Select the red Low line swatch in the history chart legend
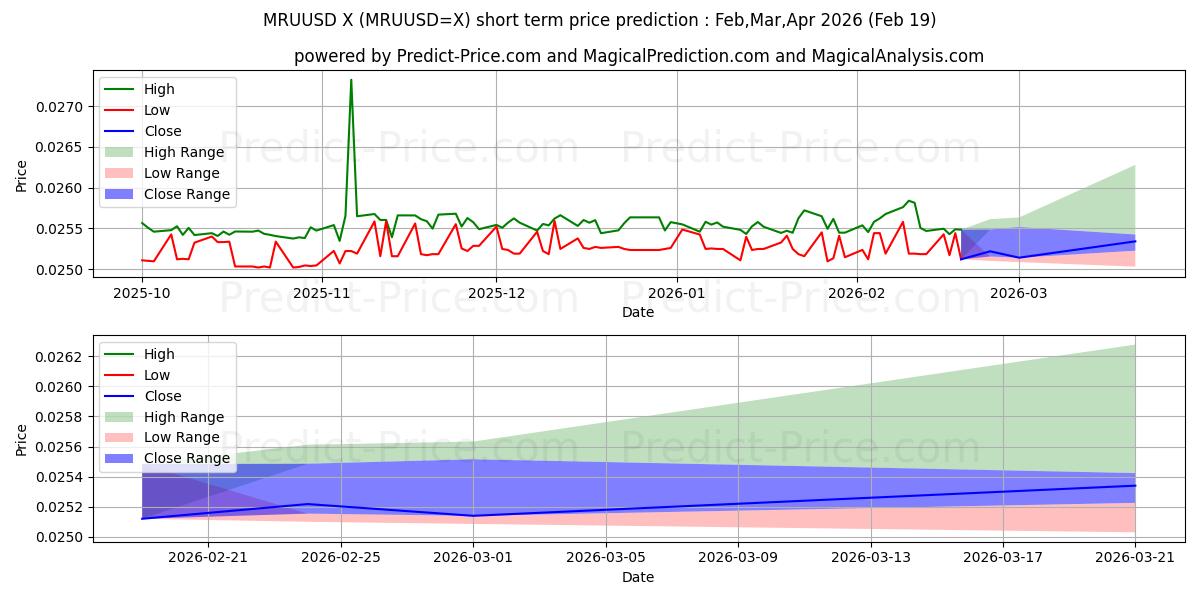This screenshot has width=1200, height=600. point(121,110)
